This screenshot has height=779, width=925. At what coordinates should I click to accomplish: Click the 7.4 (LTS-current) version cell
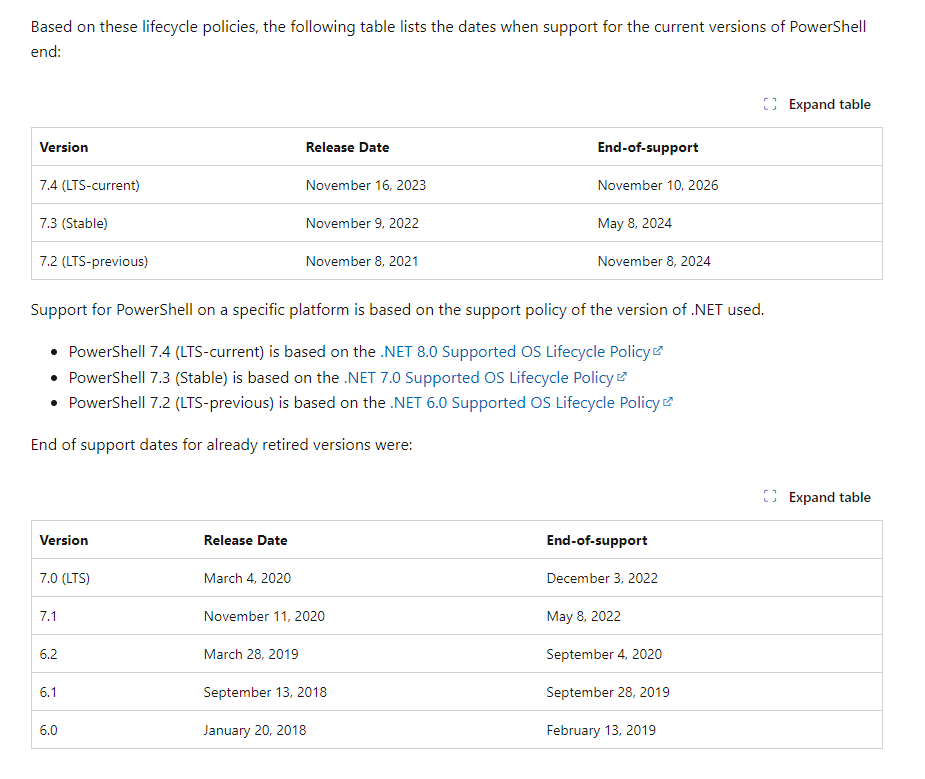(90, 185)
